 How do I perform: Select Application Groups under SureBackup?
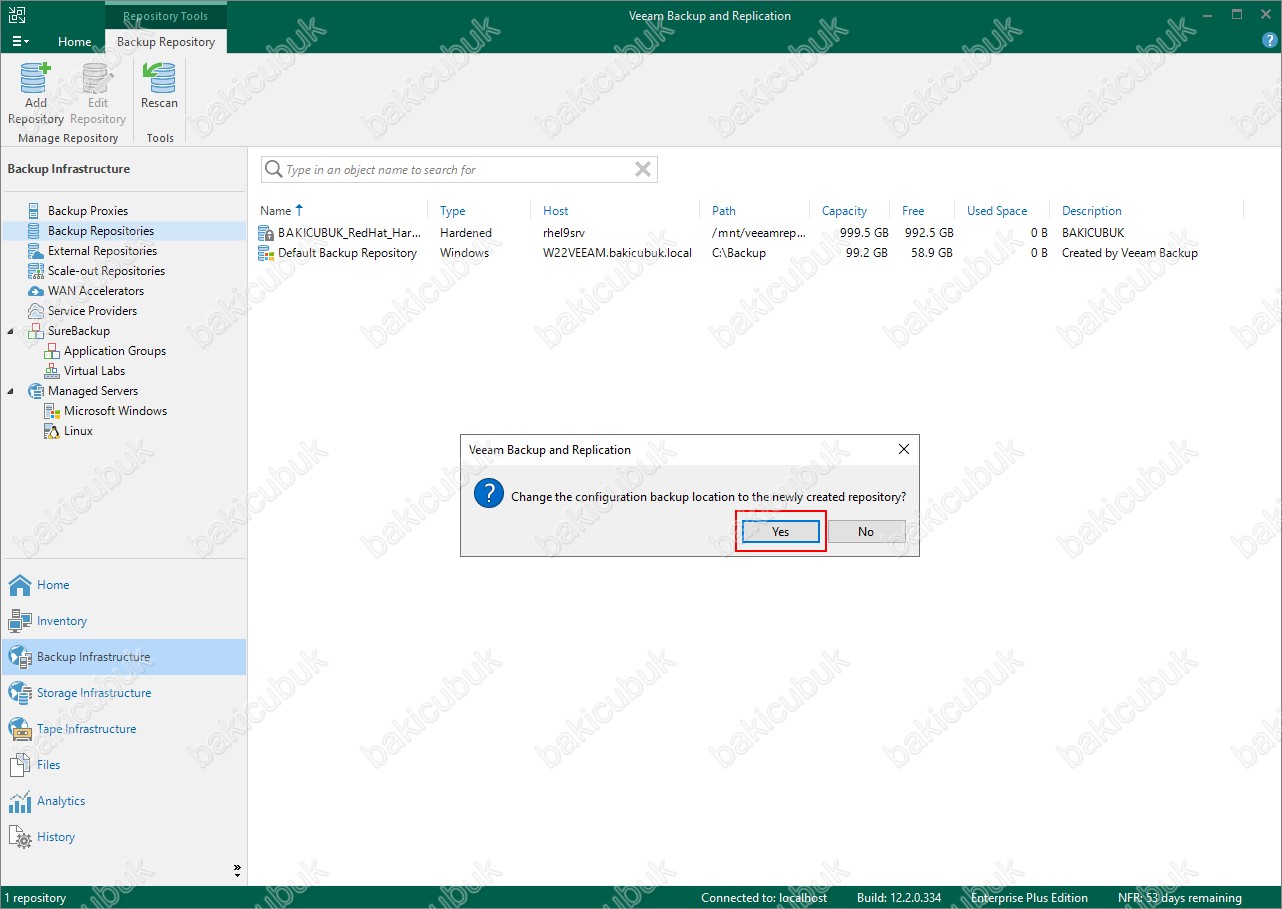[114, 351]
